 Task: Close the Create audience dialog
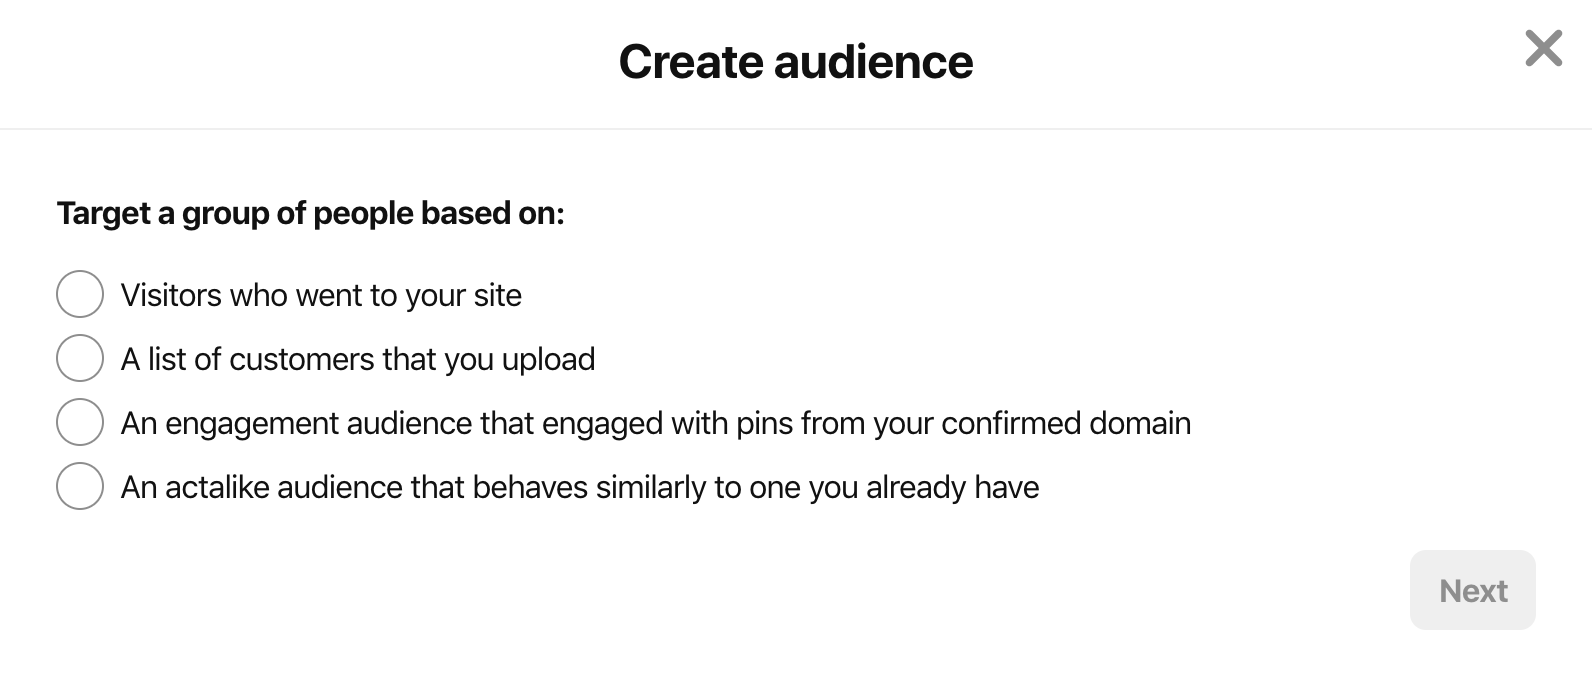1543,48
